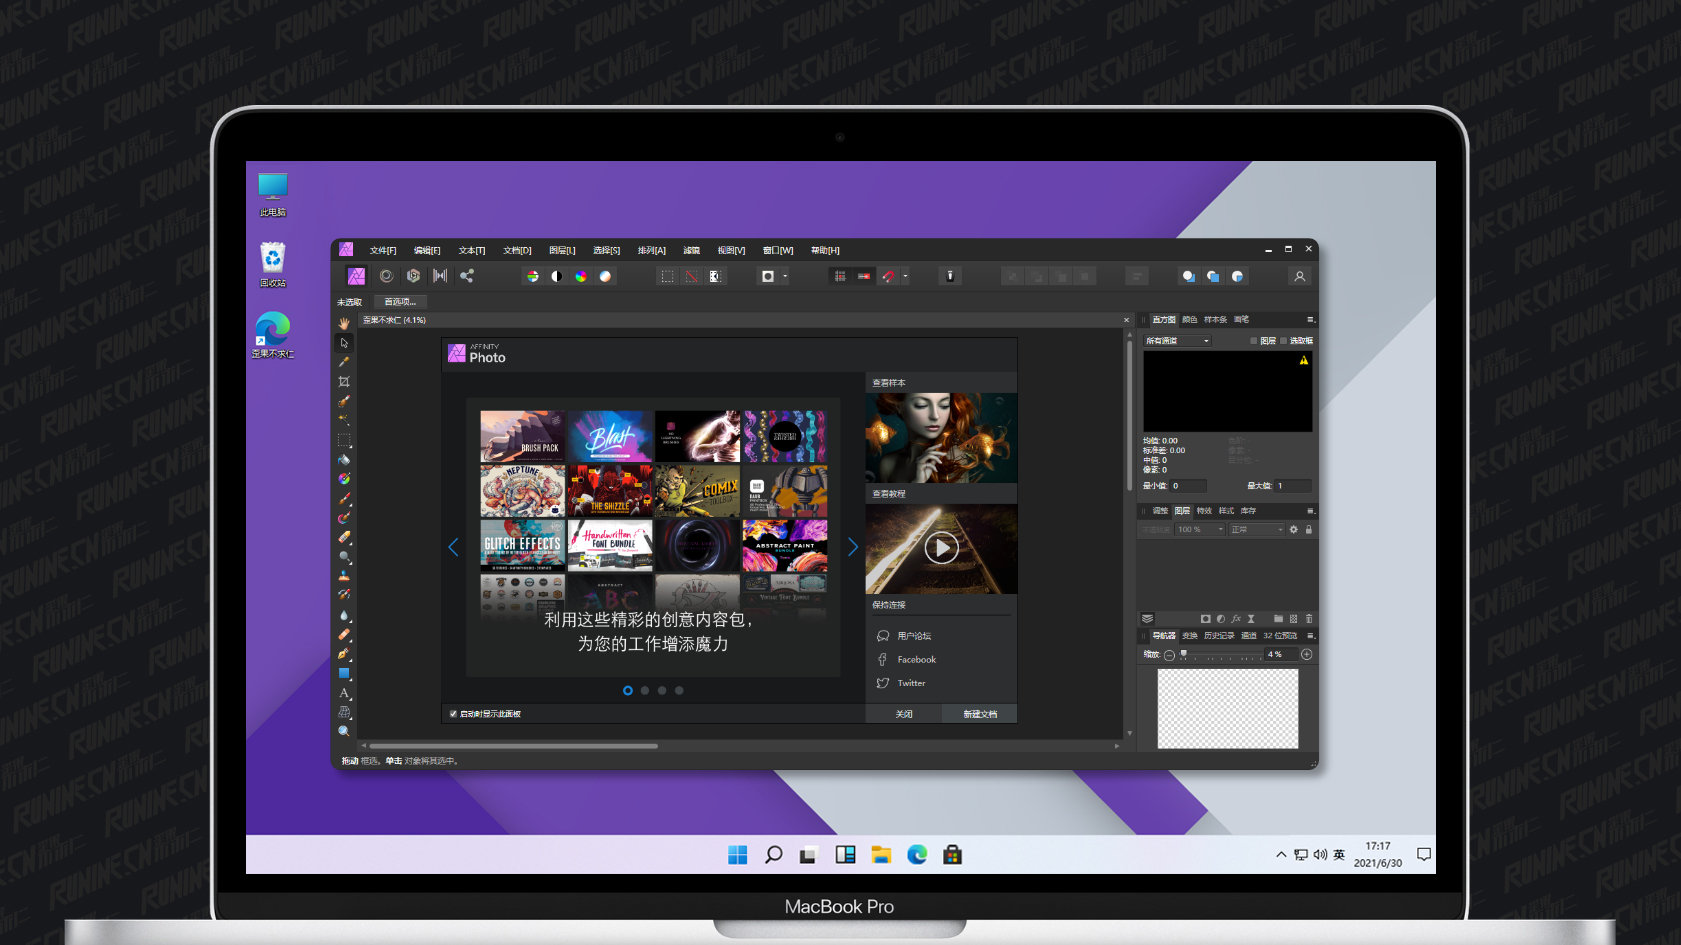Select the Healing bandage tool
1681x945 pixels.
344,634
